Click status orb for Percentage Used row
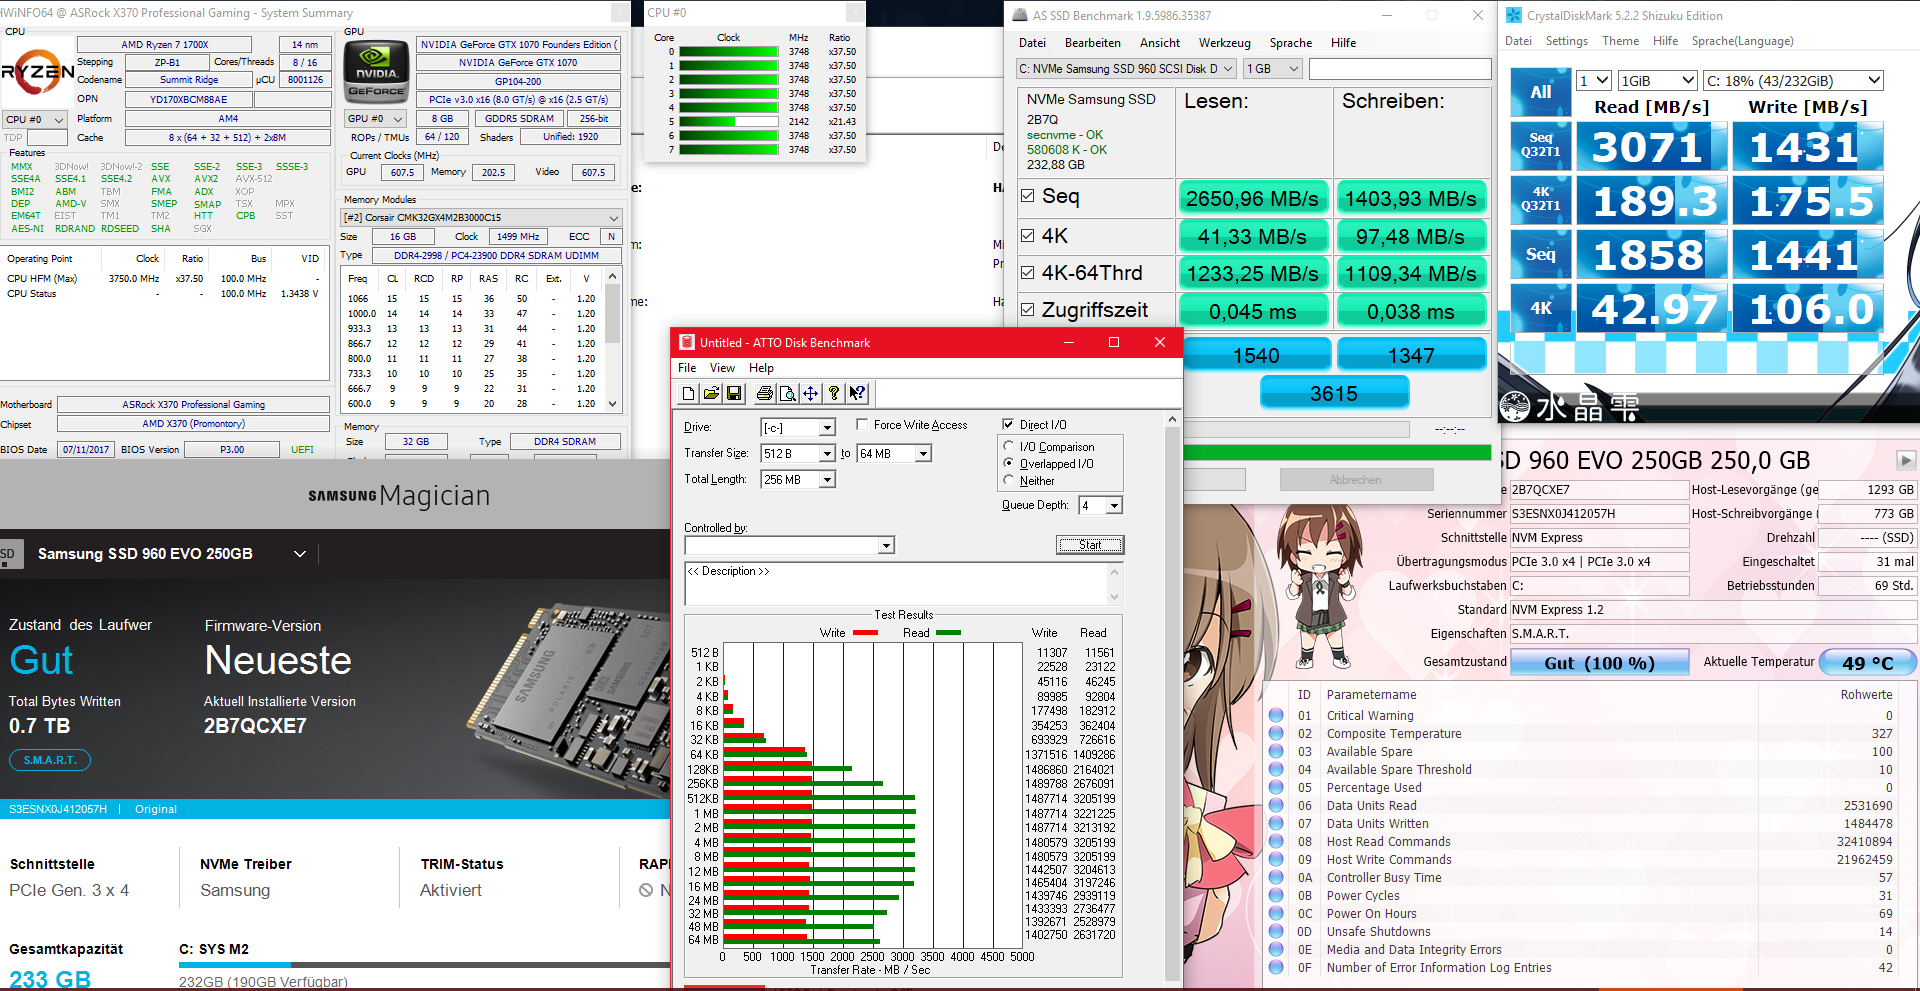The height and width of the screenshot is (991, 1920). (1276, 787)
